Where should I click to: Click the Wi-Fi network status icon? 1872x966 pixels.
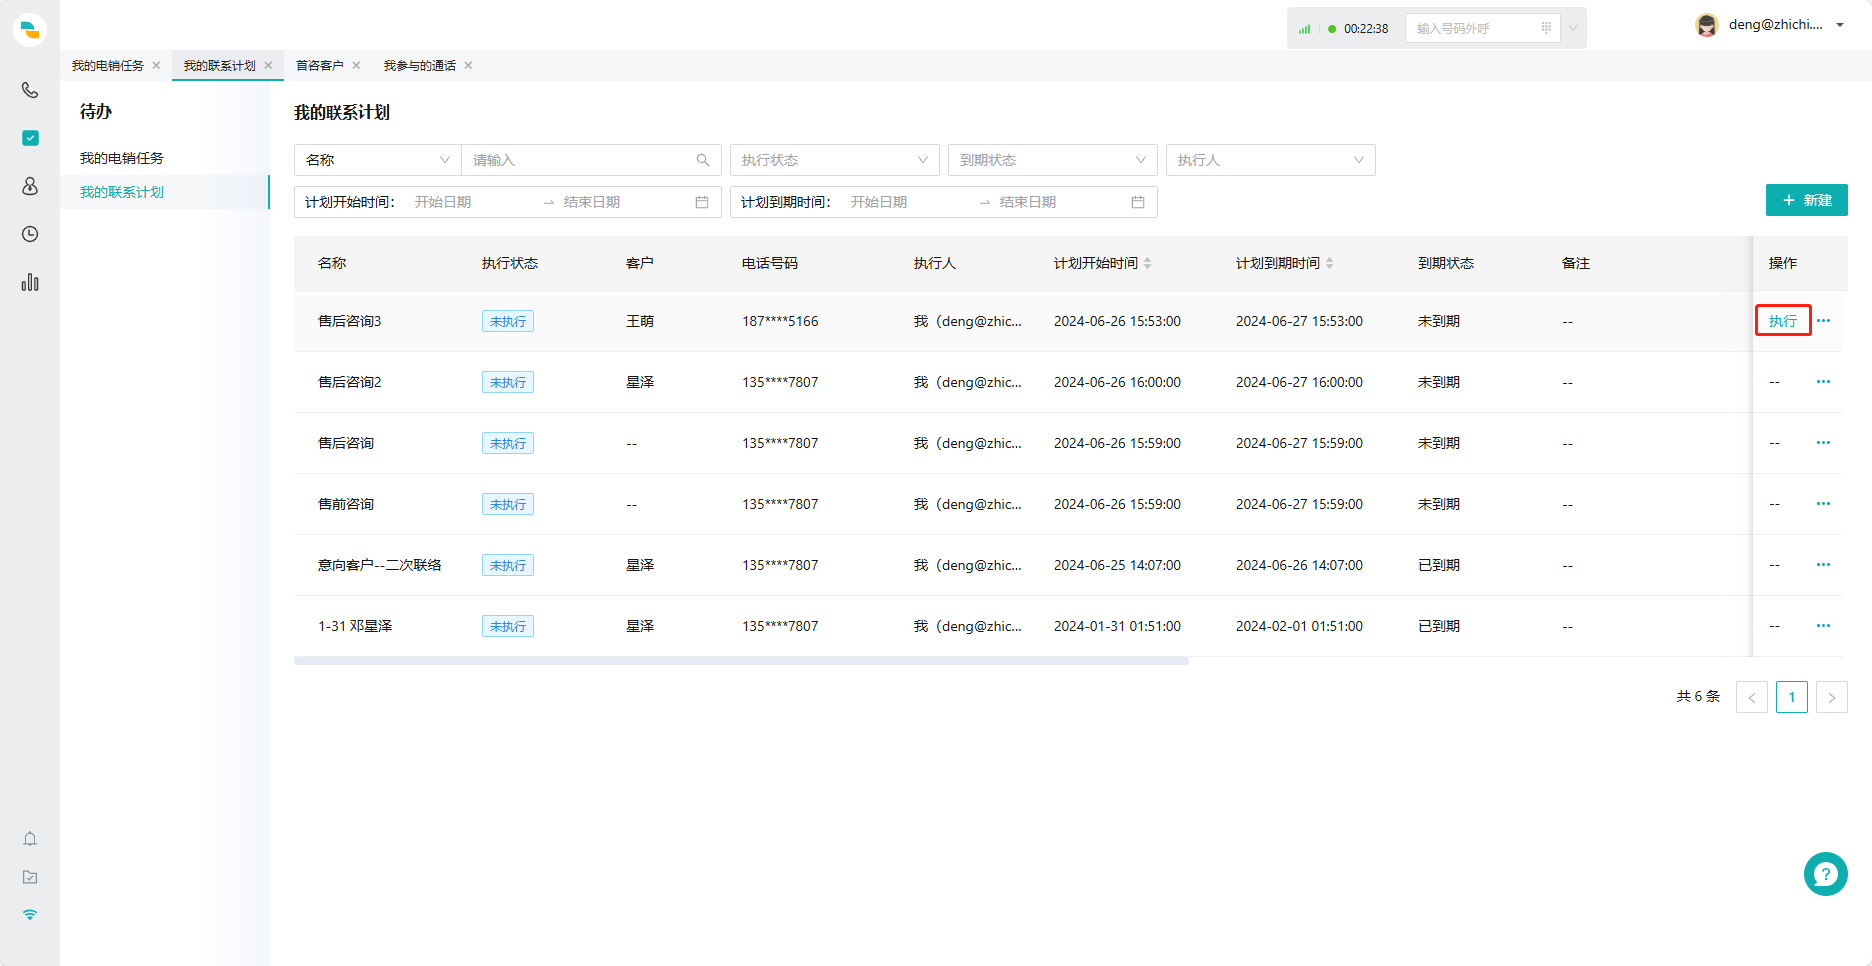point(30,915)
